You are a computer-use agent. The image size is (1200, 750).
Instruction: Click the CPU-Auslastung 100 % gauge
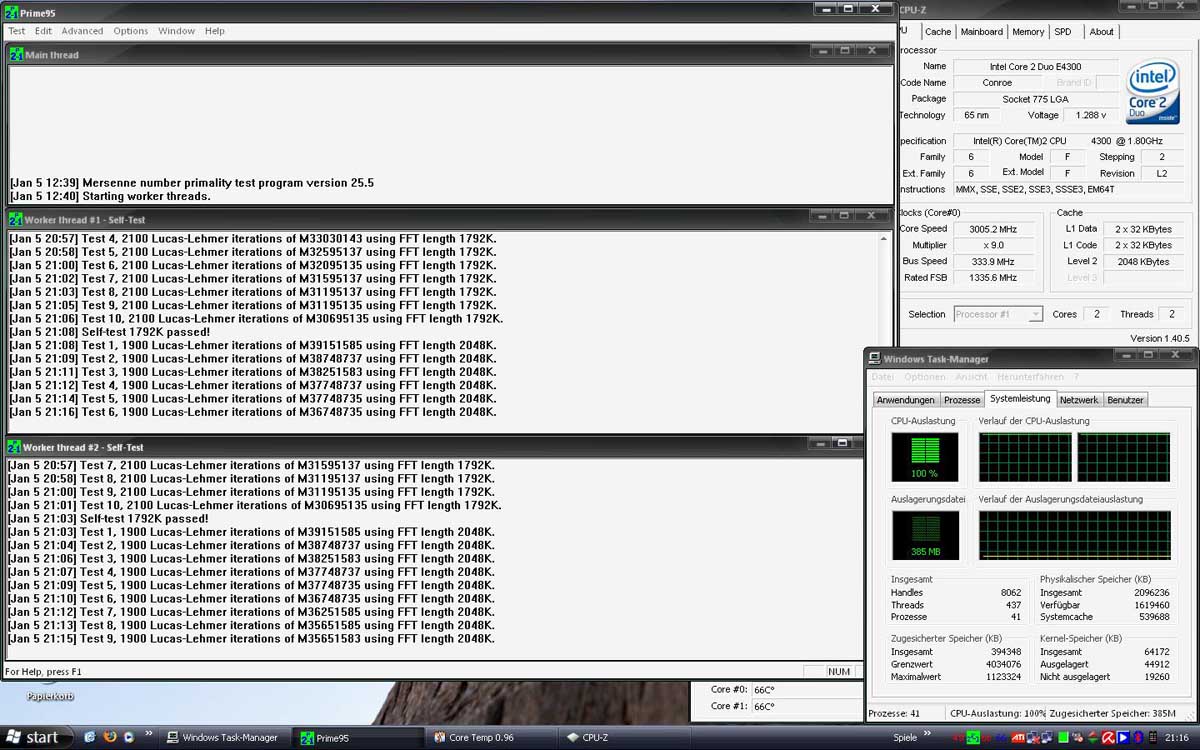point(925,457)
